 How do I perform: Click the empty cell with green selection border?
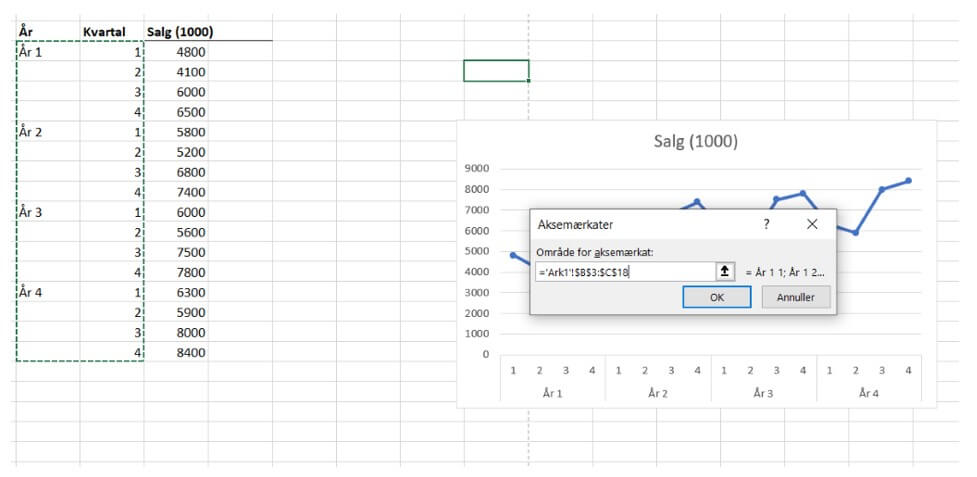click(x=496, y=70)
